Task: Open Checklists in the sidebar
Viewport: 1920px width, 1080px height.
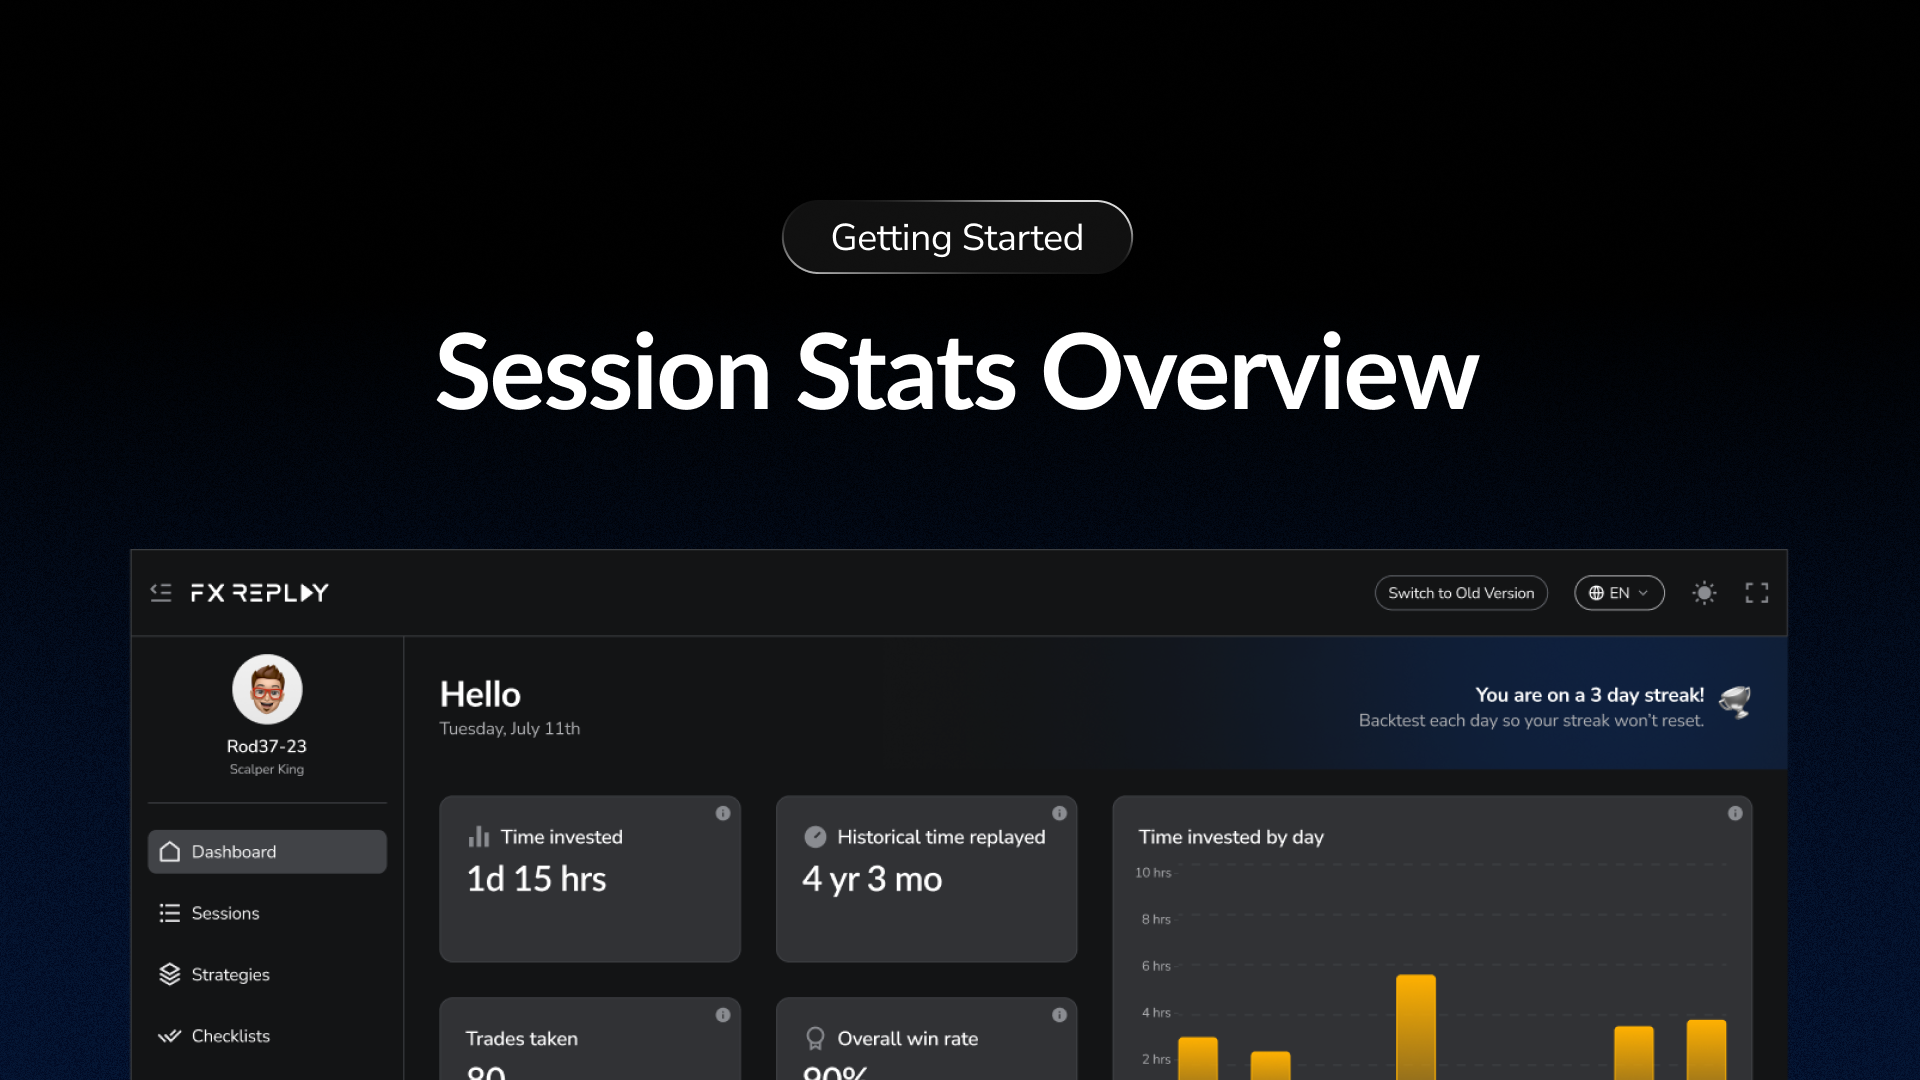Action: 230,1036
